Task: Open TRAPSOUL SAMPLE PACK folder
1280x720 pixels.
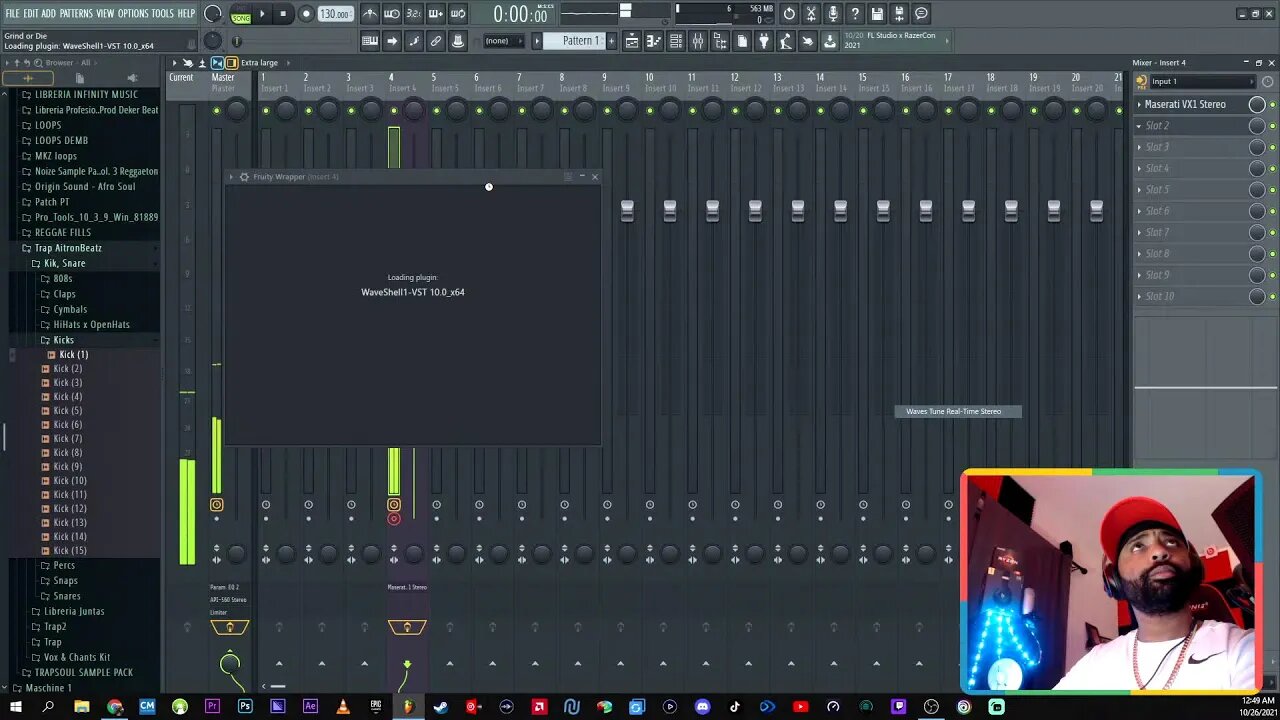Action: [x=78, y=673]
